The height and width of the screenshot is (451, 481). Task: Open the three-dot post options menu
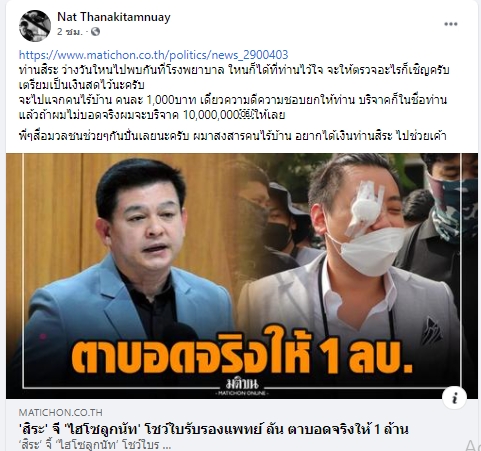[451, 24]
